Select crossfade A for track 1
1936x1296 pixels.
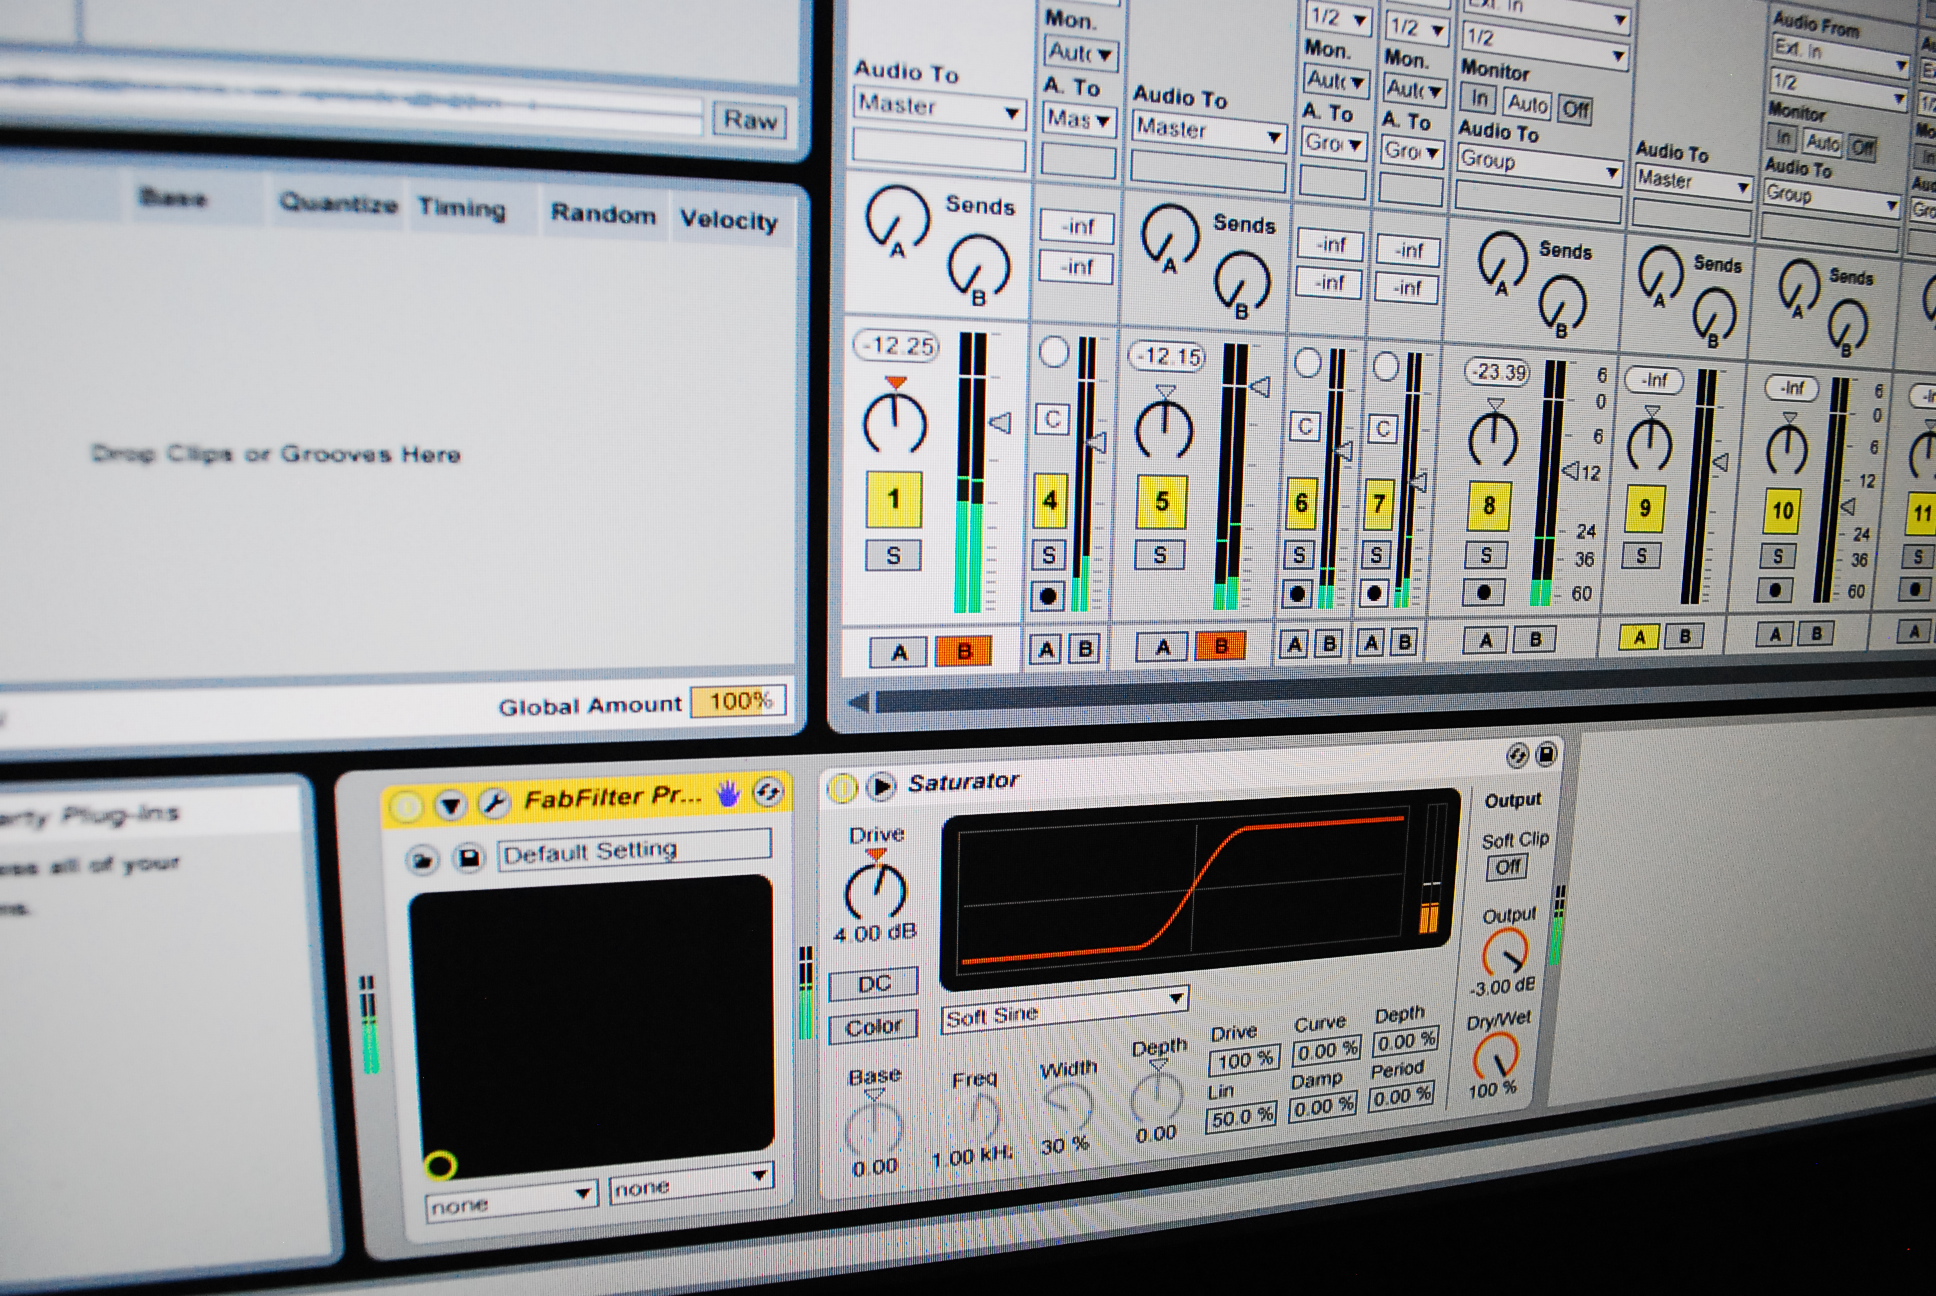pos(899,652)
